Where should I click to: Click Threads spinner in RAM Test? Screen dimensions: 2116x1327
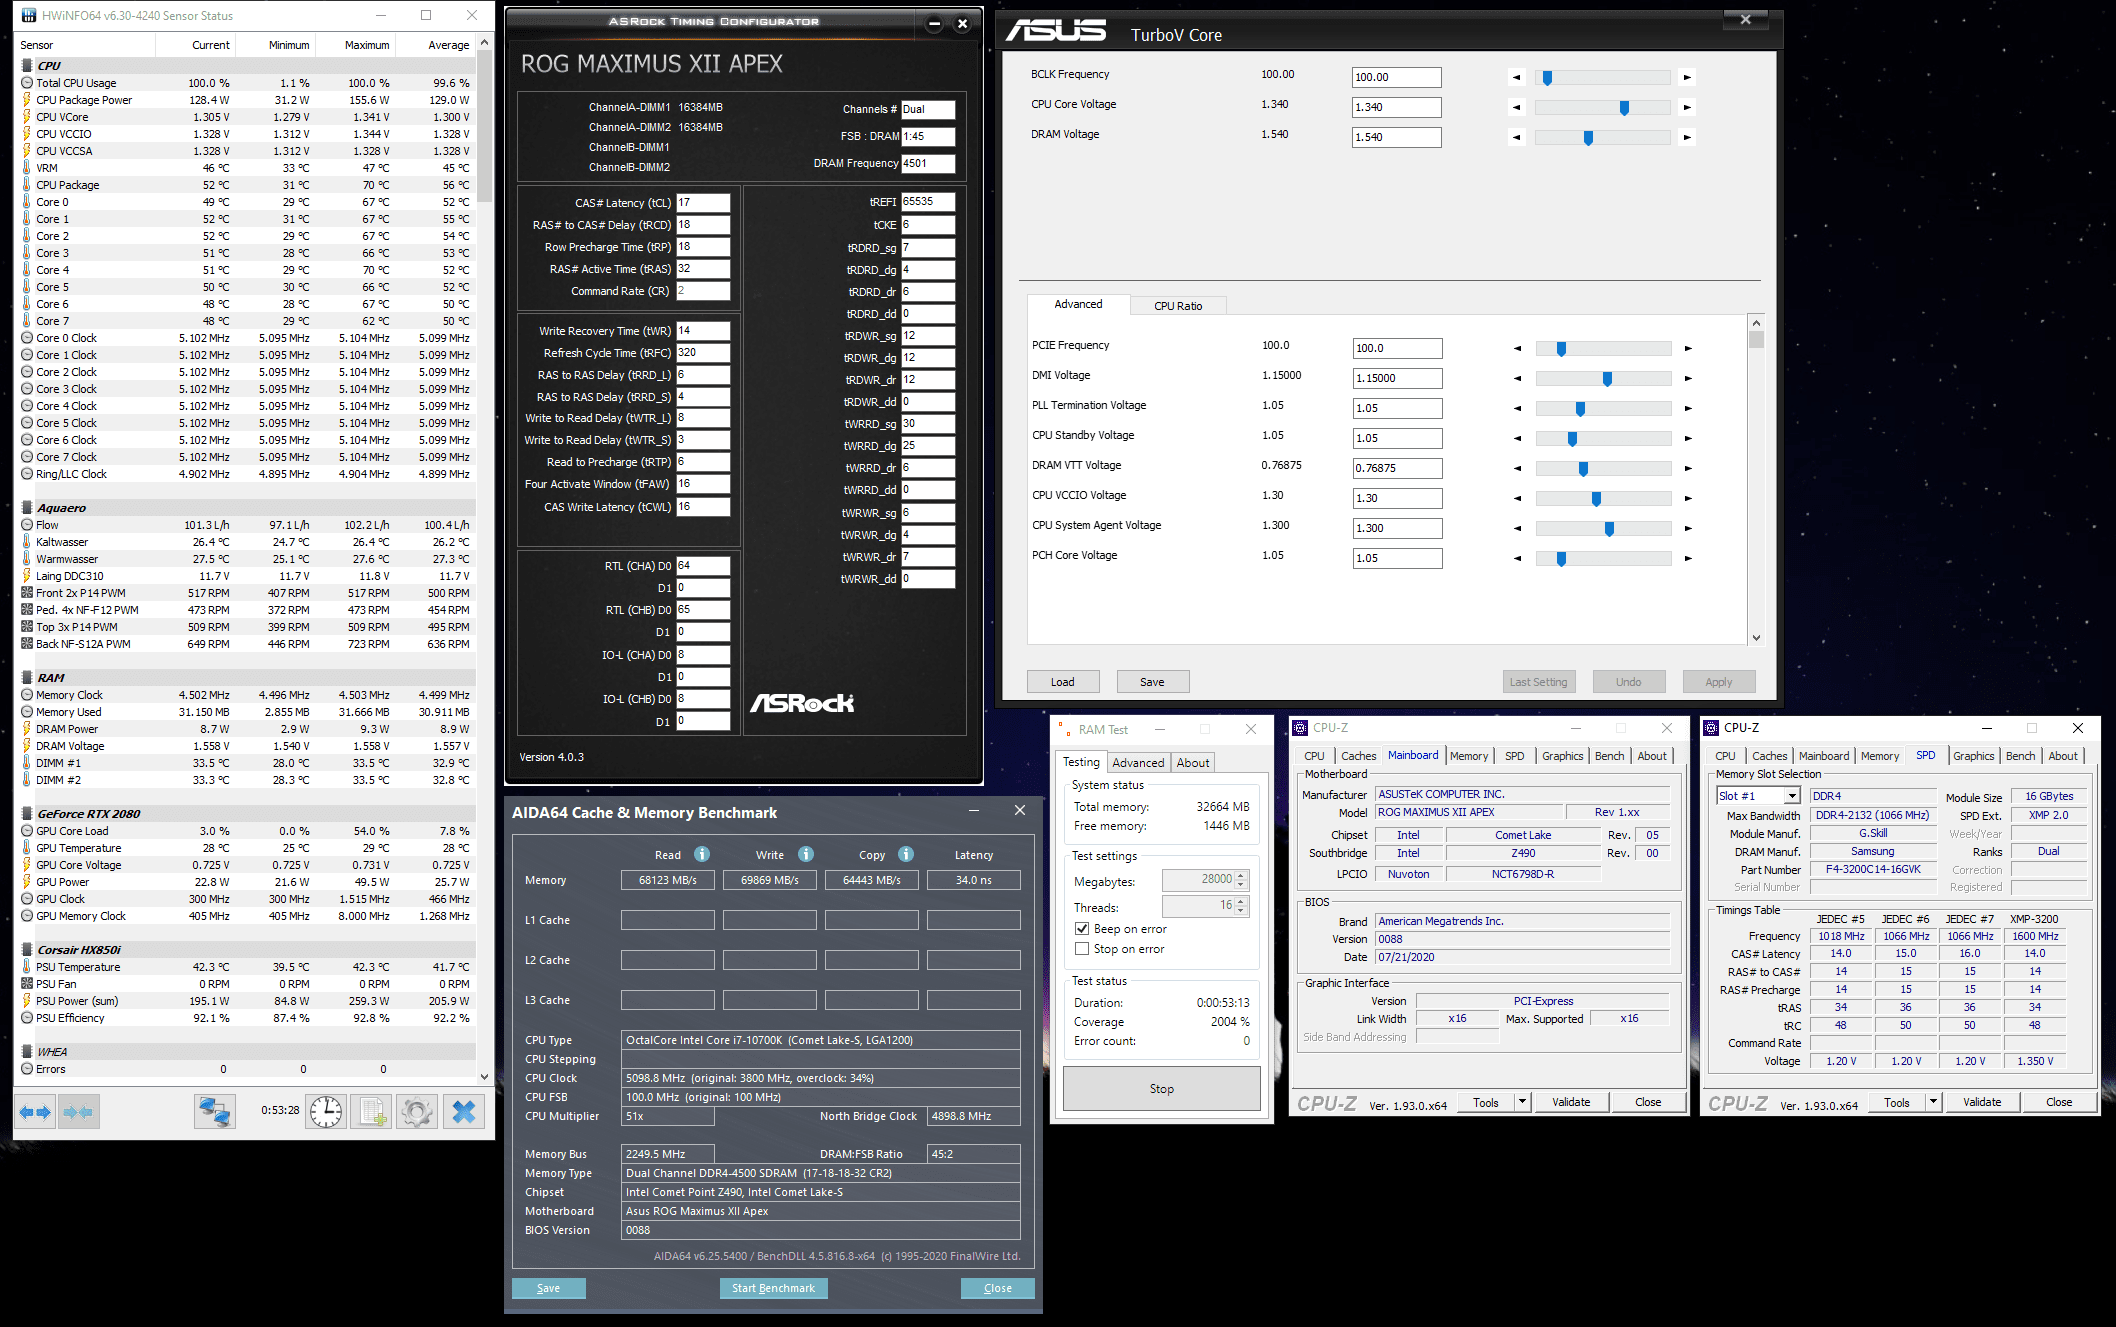[1241, 905]
